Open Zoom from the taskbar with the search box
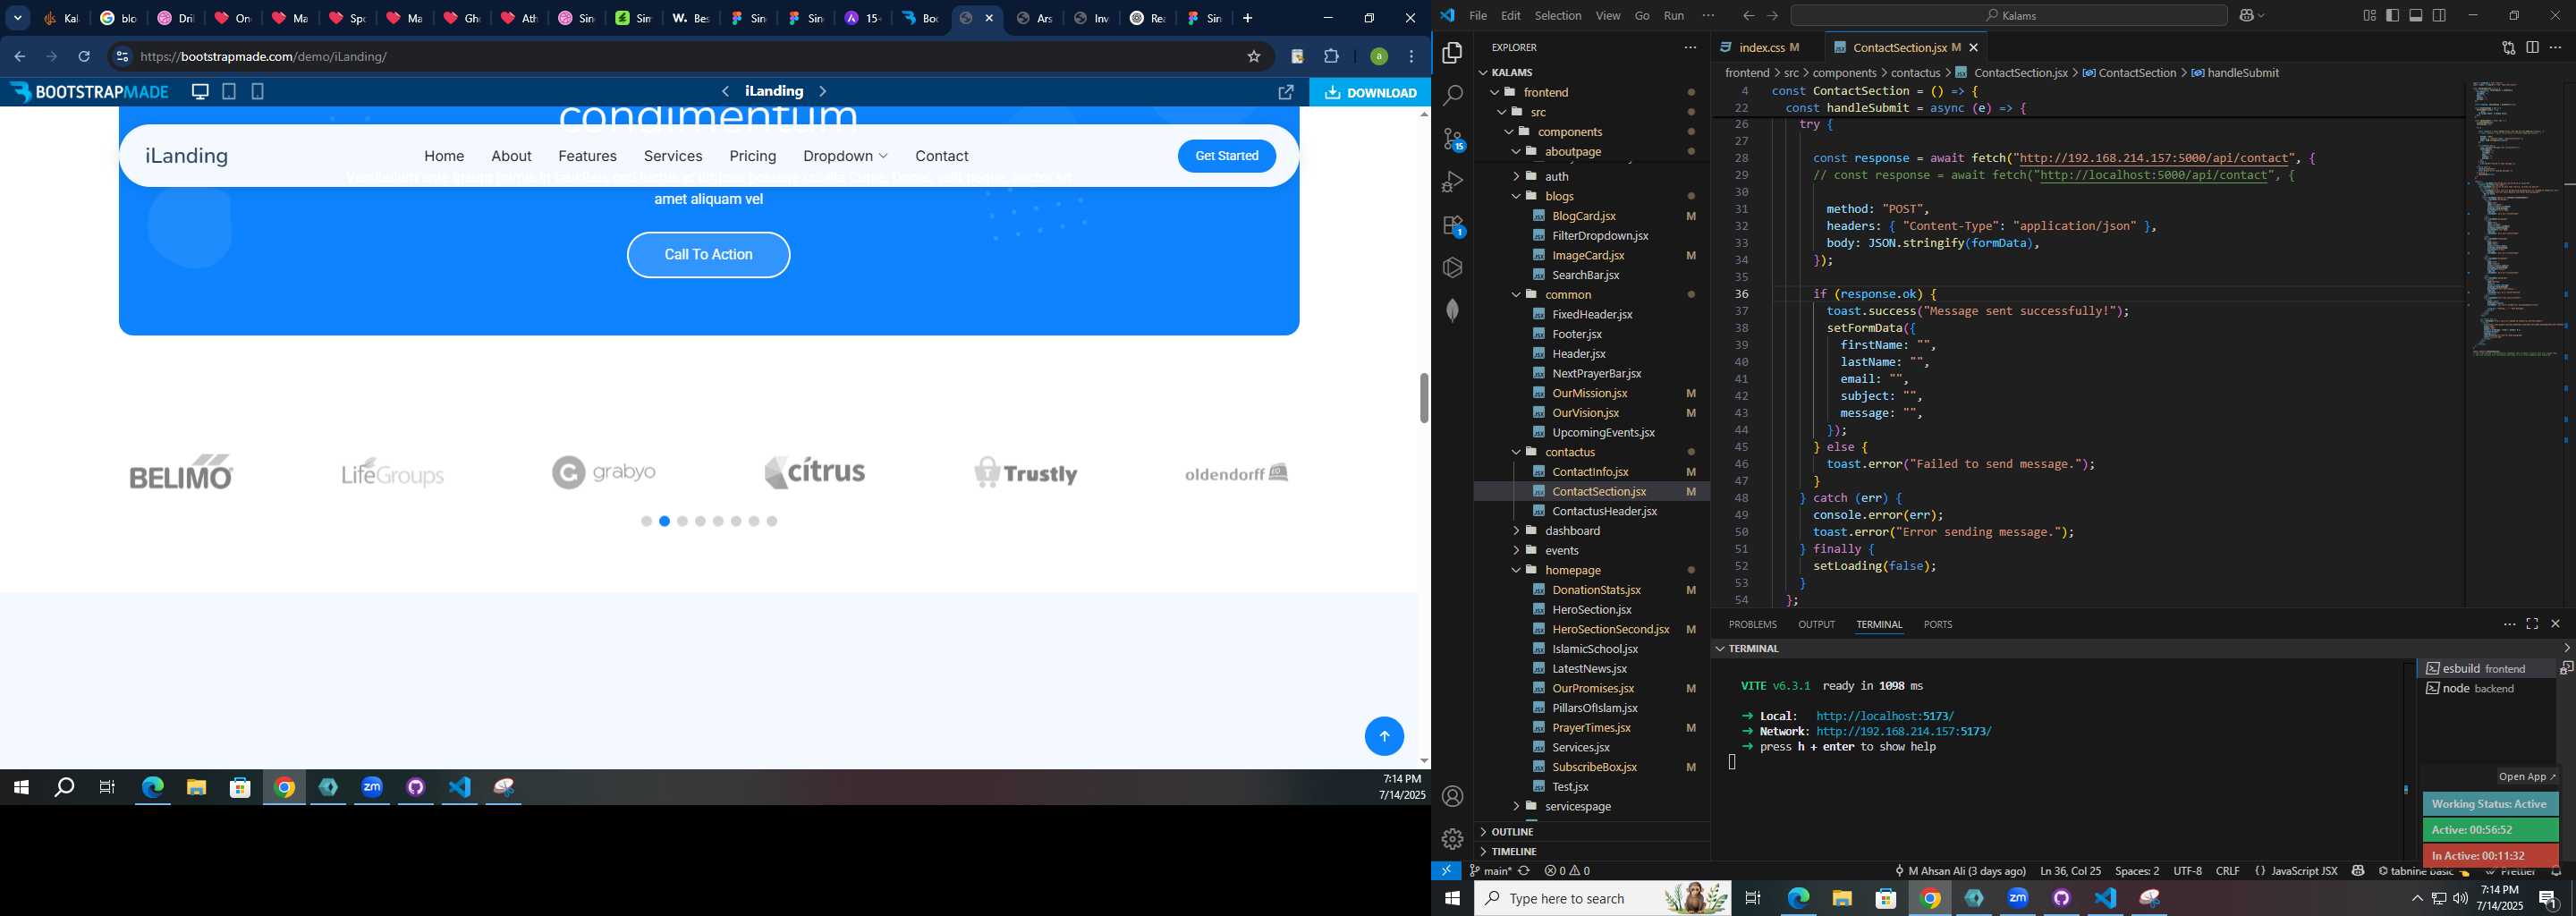The height and width of the screenshot is (916, 2576). coord(2018,898)
